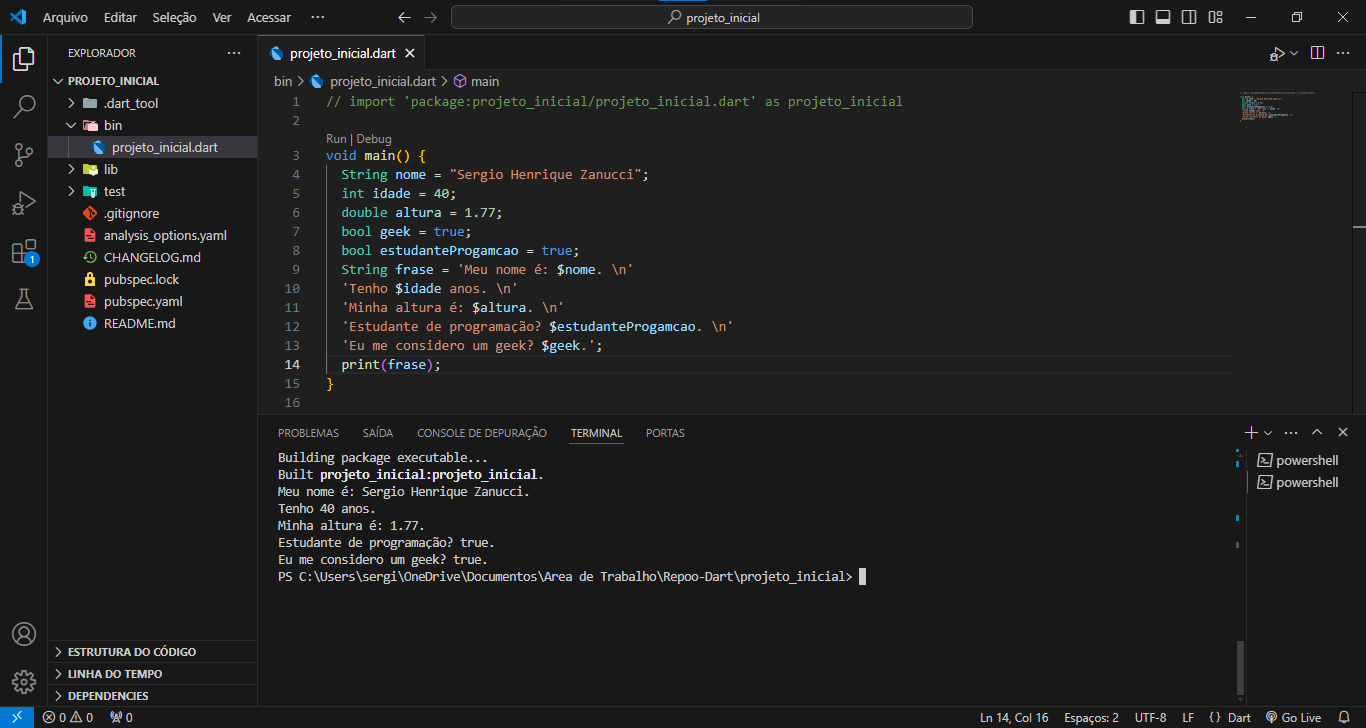The height and width of the screenshot is (728, 1366).
Task: Click the LF end of line selector
Action: tap(1188, 717)
